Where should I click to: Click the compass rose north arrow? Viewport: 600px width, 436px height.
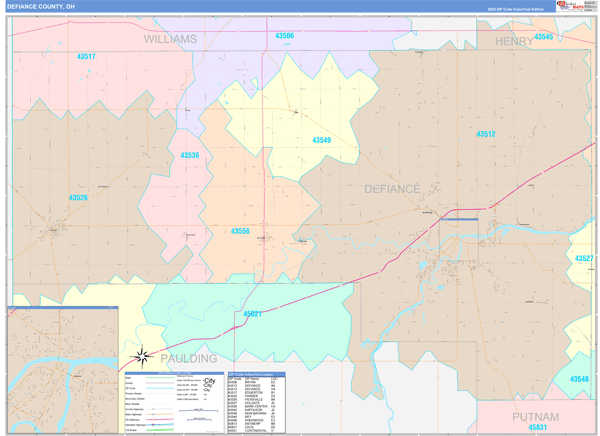click(142, 357)
